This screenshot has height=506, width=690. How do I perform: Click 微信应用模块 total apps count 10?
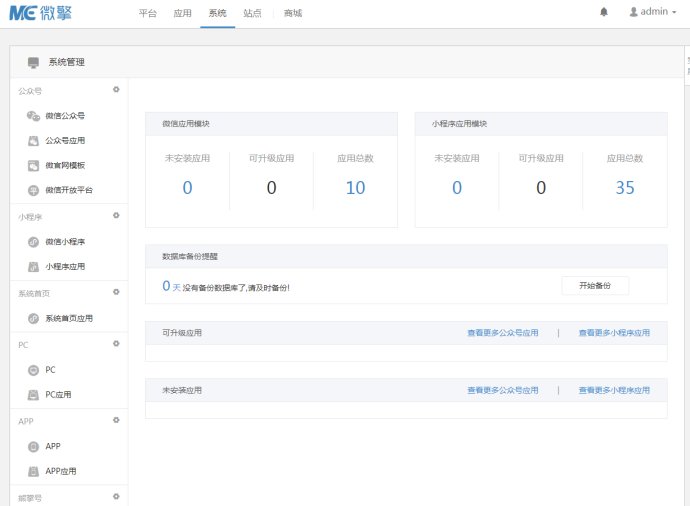tap(356, 188)
